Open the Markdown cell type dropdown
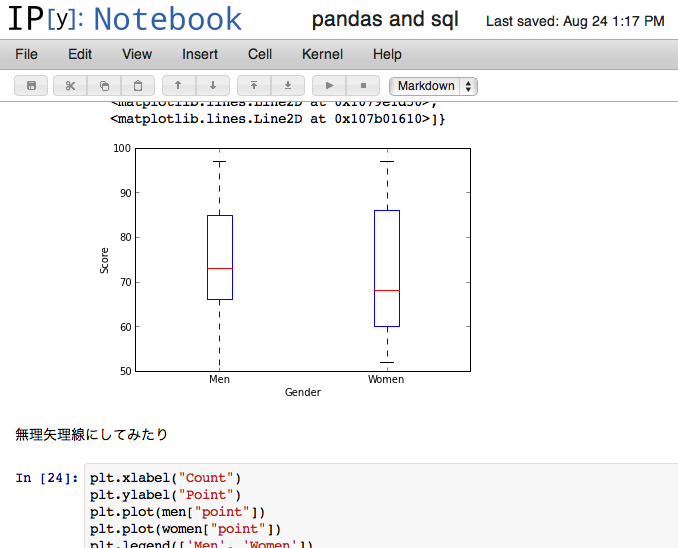Screen dimensions: 678x548 pos(433,86)
